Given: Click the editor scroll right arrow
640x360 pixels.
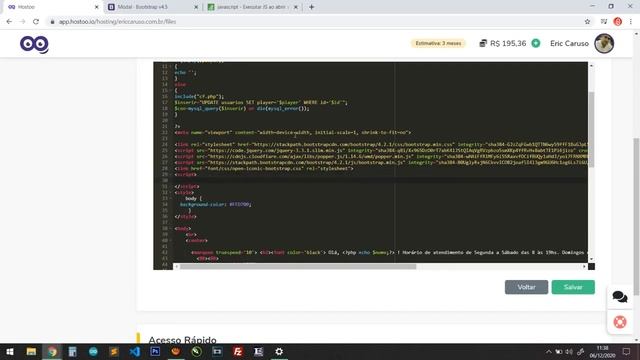Looking at the screenshot, I should [584, 267].
